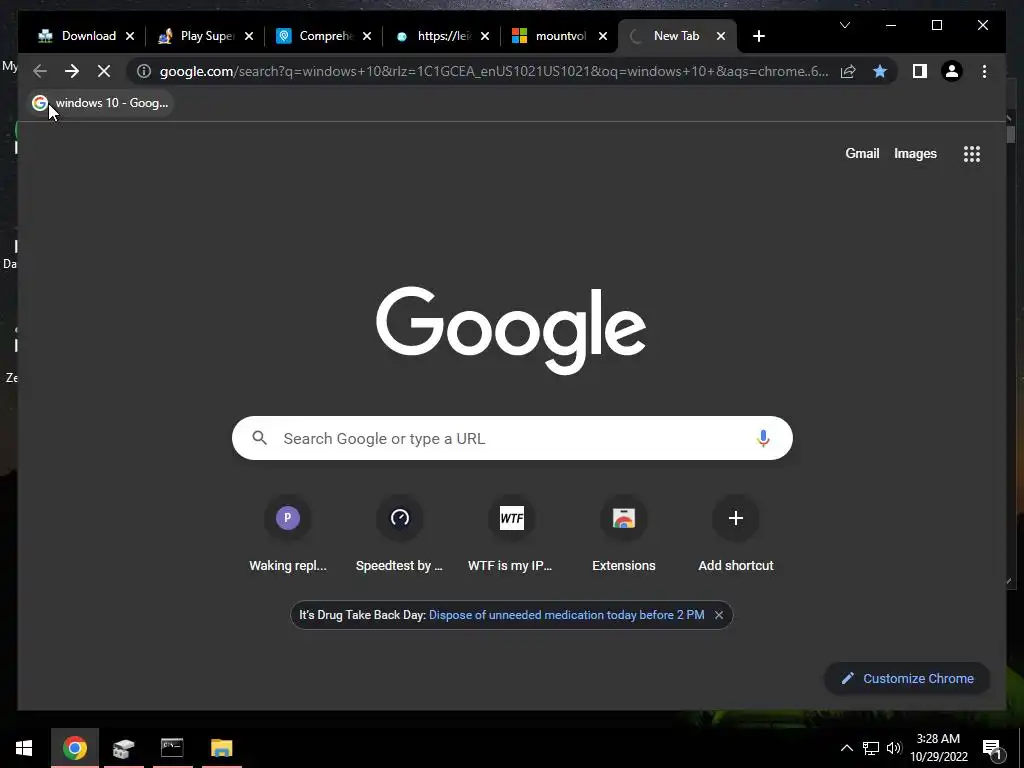Close the mountvol tab
The image size is (1024, 768).
[x=603, y=37]
